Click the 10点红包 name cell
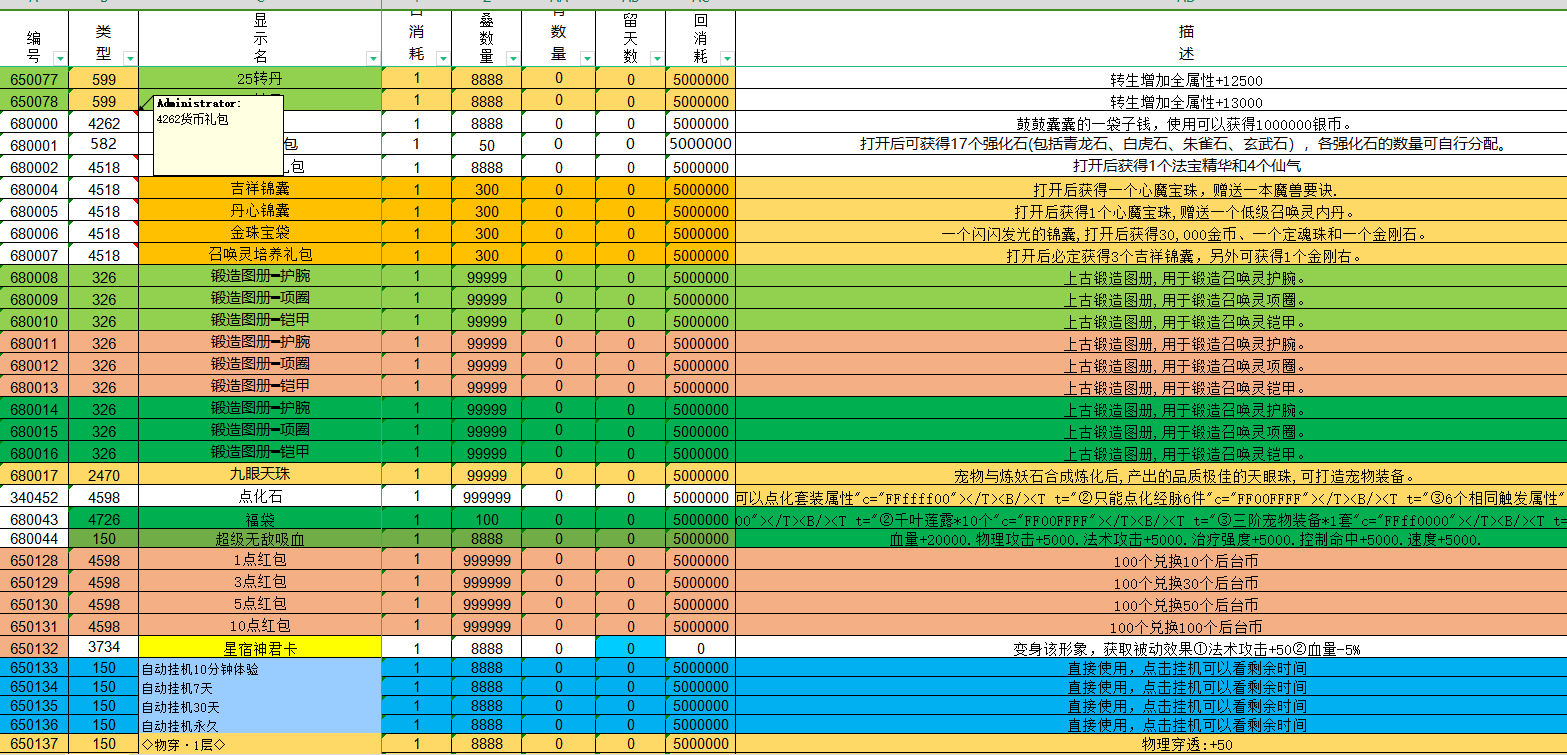The width and height of the screenshot is (1567, 755). [x=260, y=626]
